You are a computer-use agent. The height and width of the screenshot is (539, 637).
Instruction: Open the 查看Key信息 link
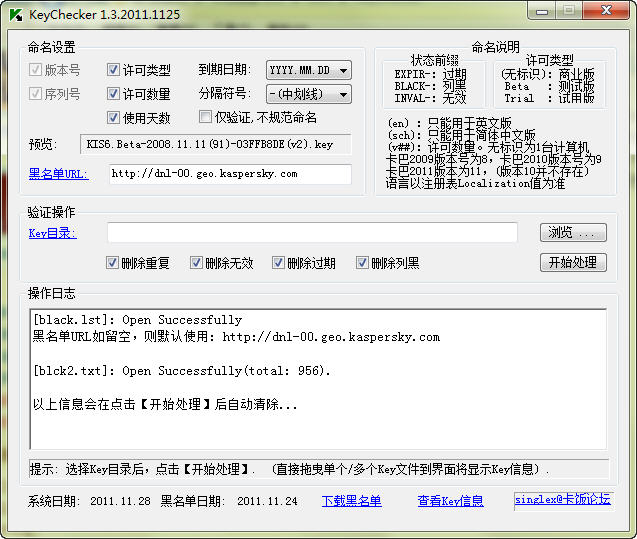pyautogui.click(x=451, y=501)
